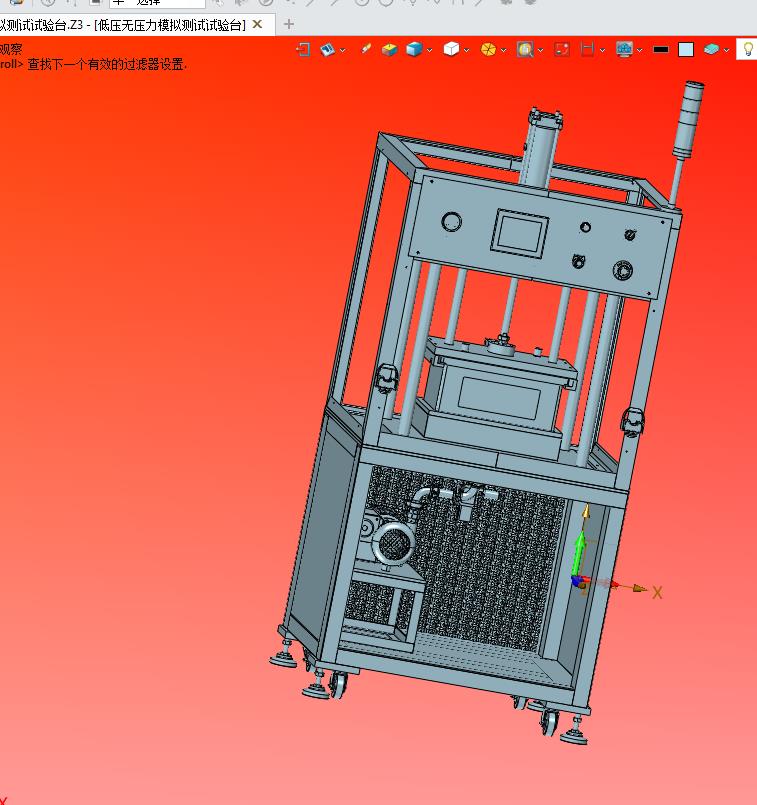The image size is (757, 805).
Task: Expand the blue cube display mode dropdown
Action: [x=430, y=50]
